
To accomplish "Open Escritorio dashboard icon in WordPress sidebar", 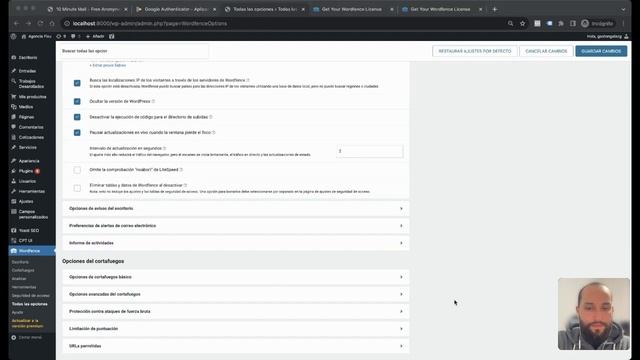I will [x=13, y=58].
